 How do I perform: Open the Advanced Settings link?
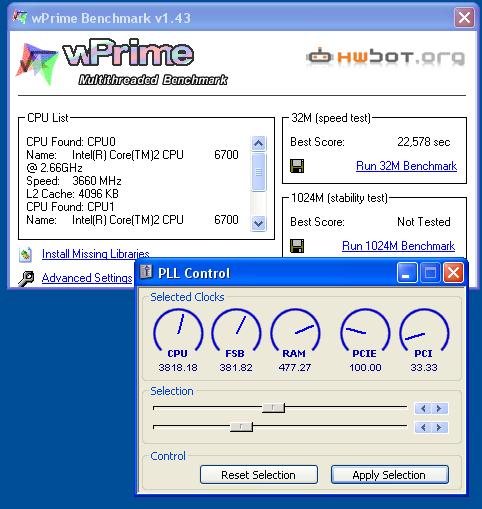(87, 278)
